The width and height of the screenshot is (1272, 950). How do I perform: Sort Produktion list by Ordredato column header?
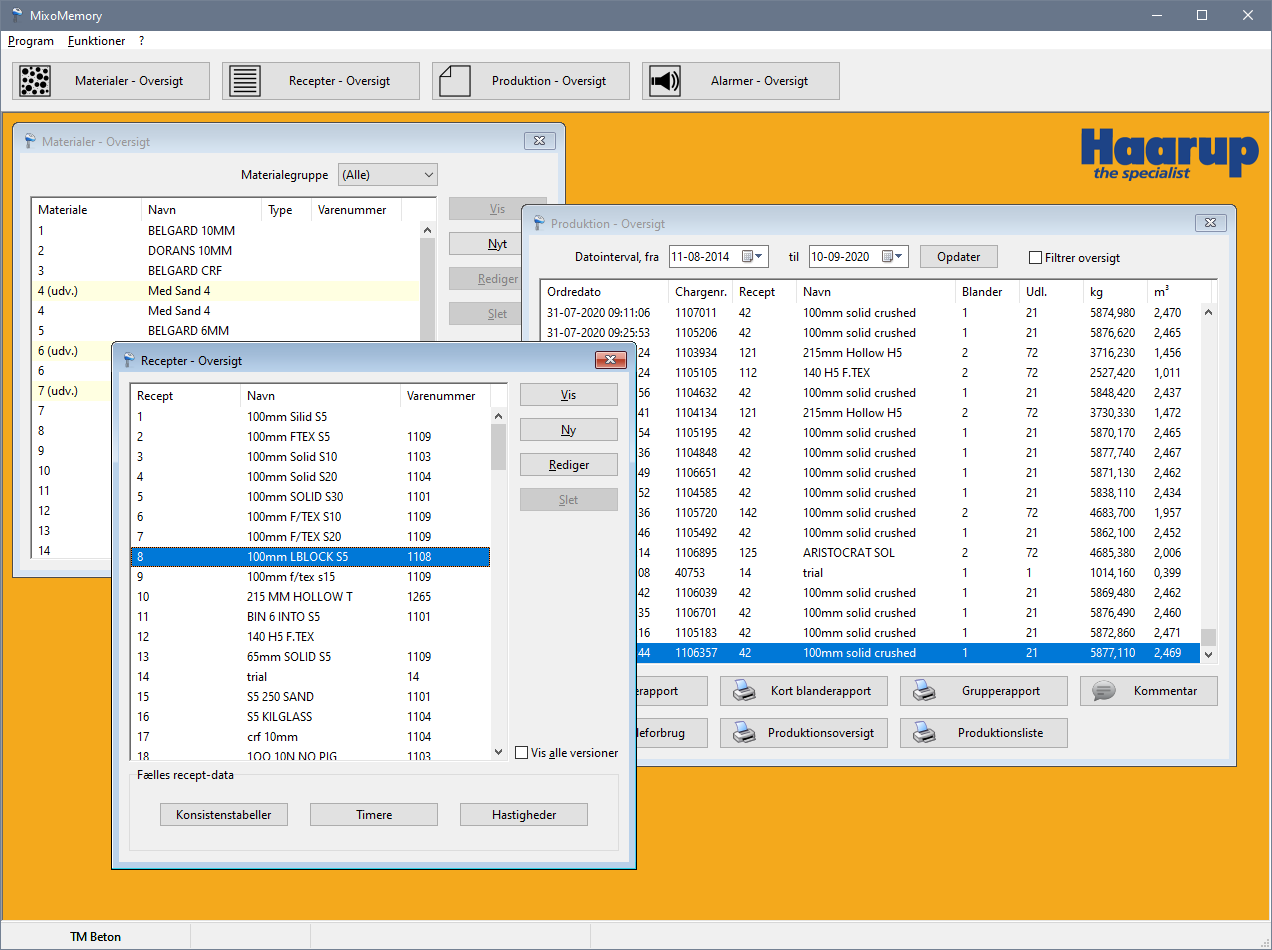click(604, 292)
